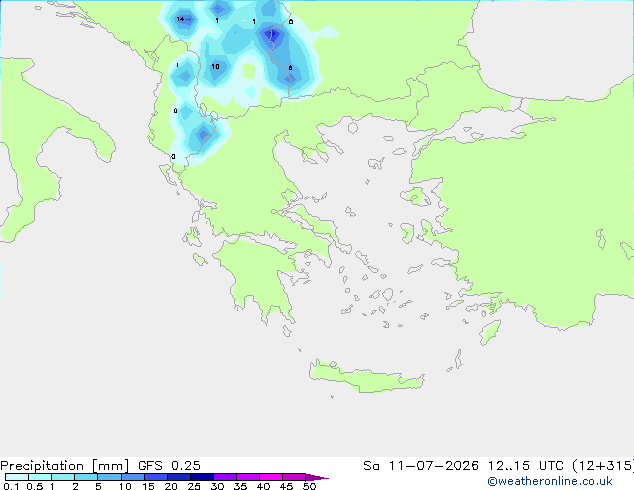Click the island of Crete on map
Viewport: 634px width, 490px height.
[x=366, y=378]
